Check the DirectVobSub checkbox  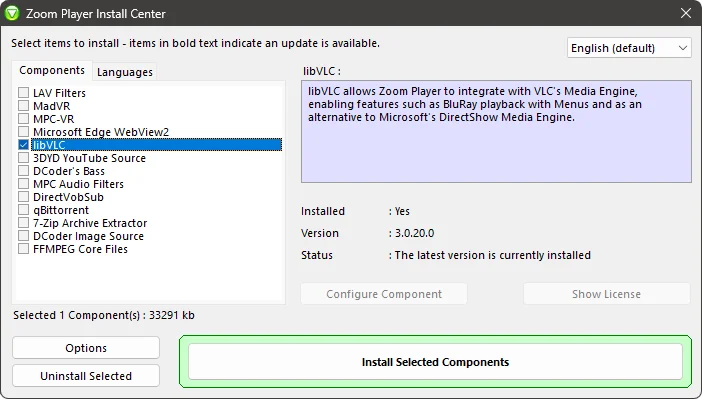coord(23,197)
